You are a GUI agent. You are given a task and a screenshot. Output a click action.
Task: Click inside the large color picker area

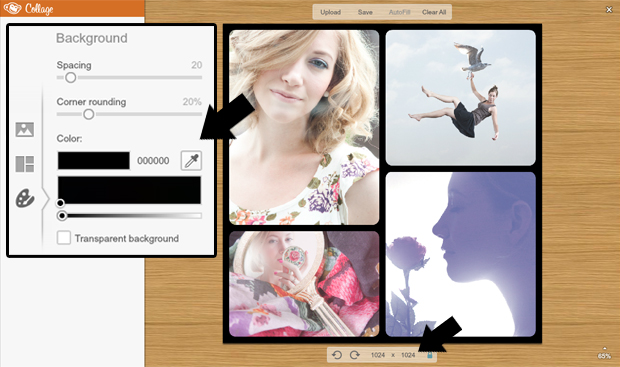(129, 190)
